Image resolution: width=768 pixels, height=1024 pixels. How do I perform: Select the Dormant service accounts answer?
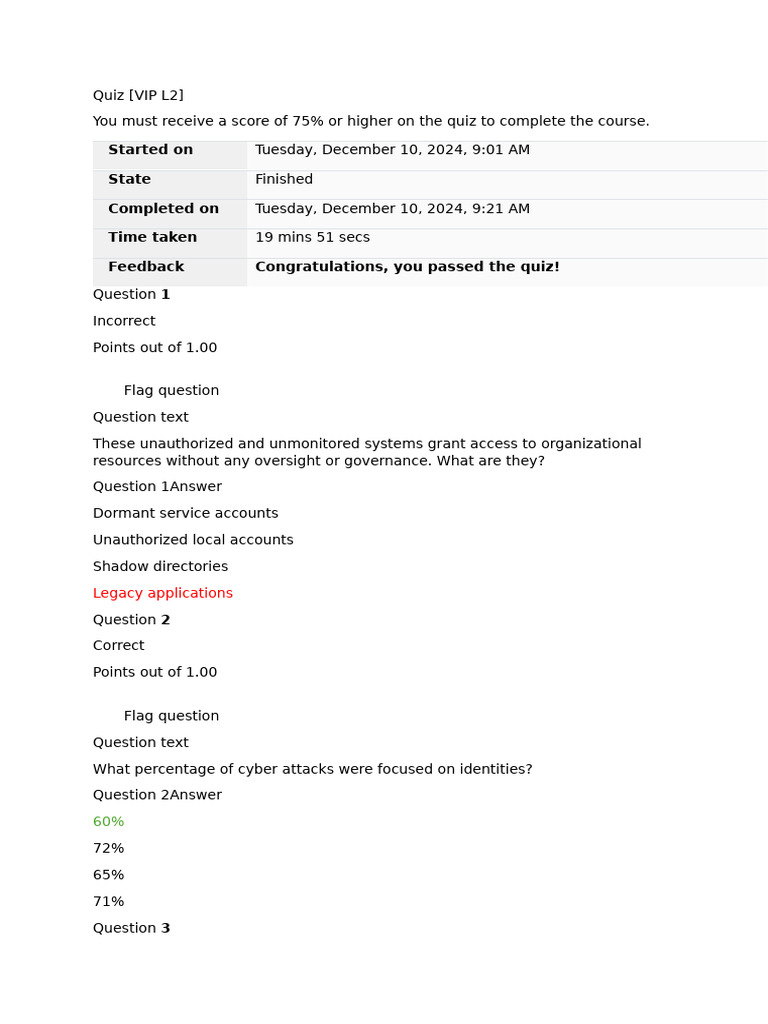[x=185, y=513]
